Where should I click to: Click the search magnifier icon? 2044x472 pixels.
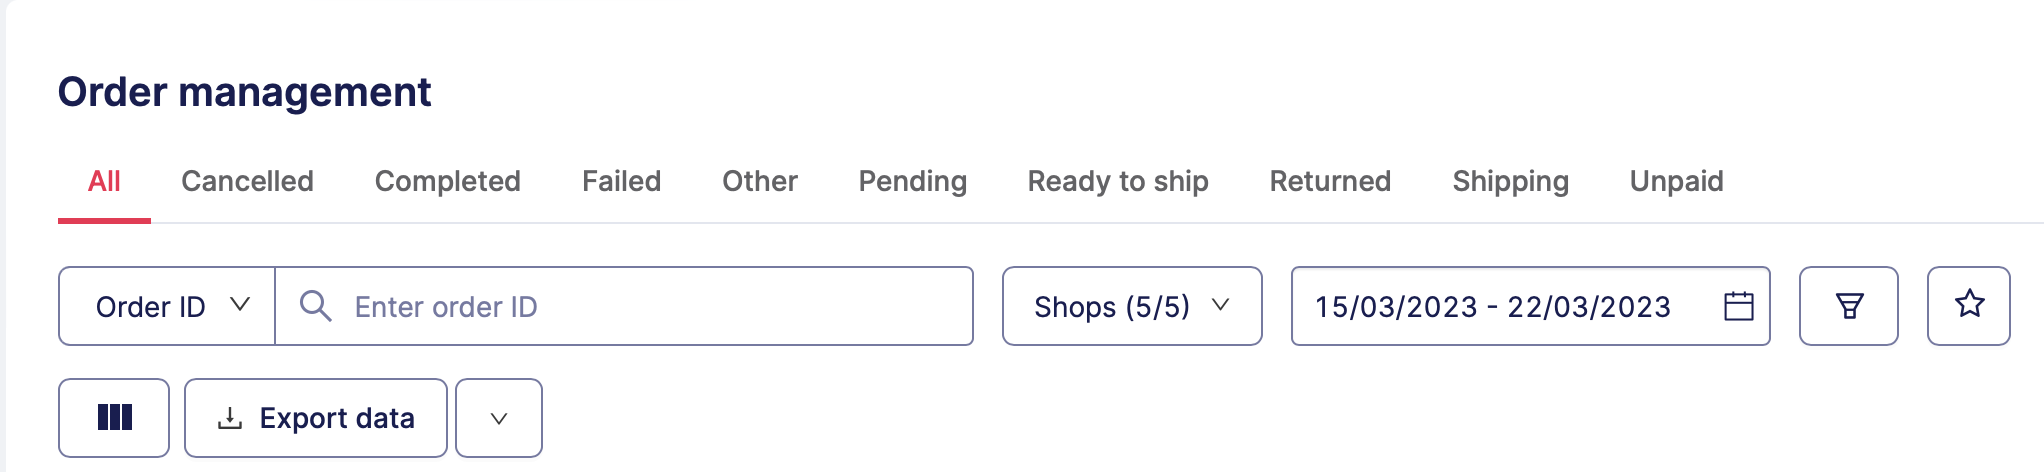pos(316,306)
